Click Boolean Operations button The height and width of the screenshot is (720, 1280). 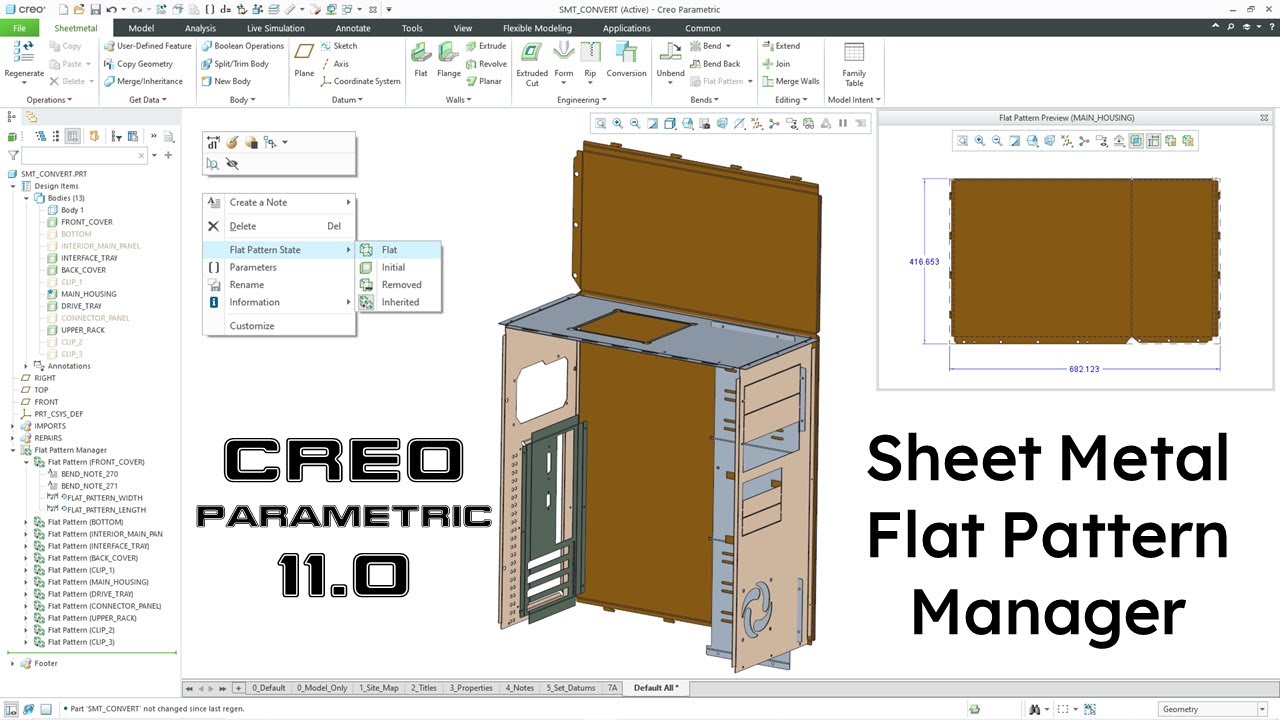click(x=242, y=46)
